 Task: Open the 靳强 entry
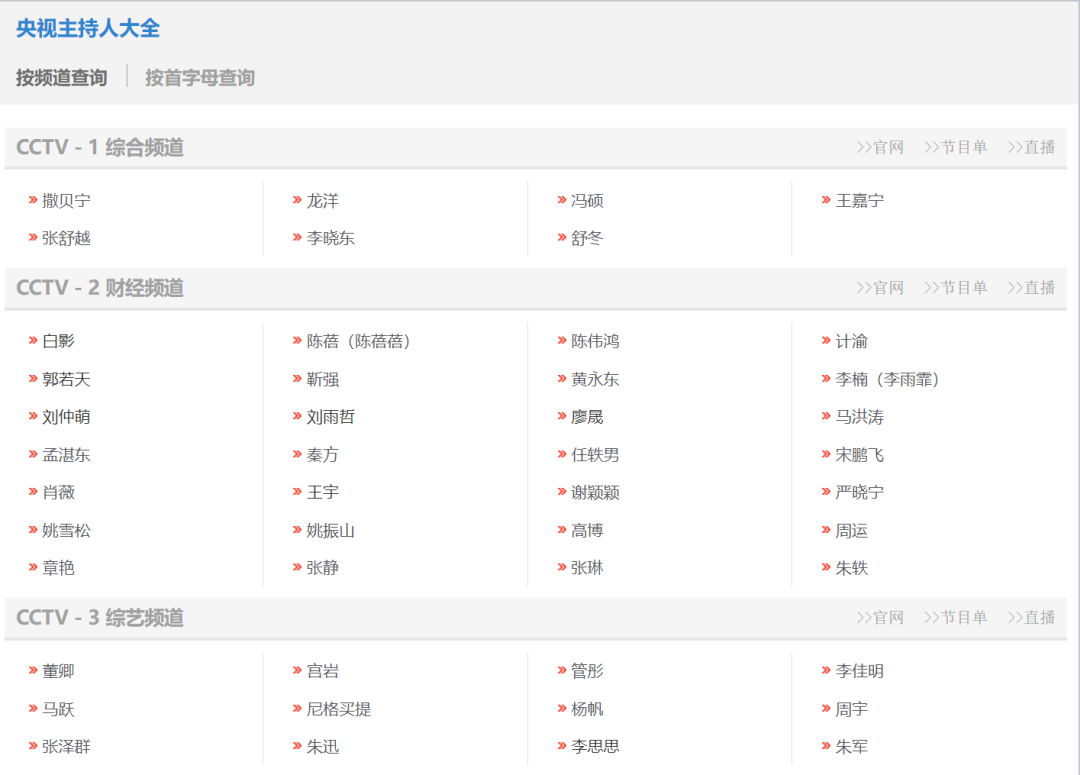click(322, 379)
